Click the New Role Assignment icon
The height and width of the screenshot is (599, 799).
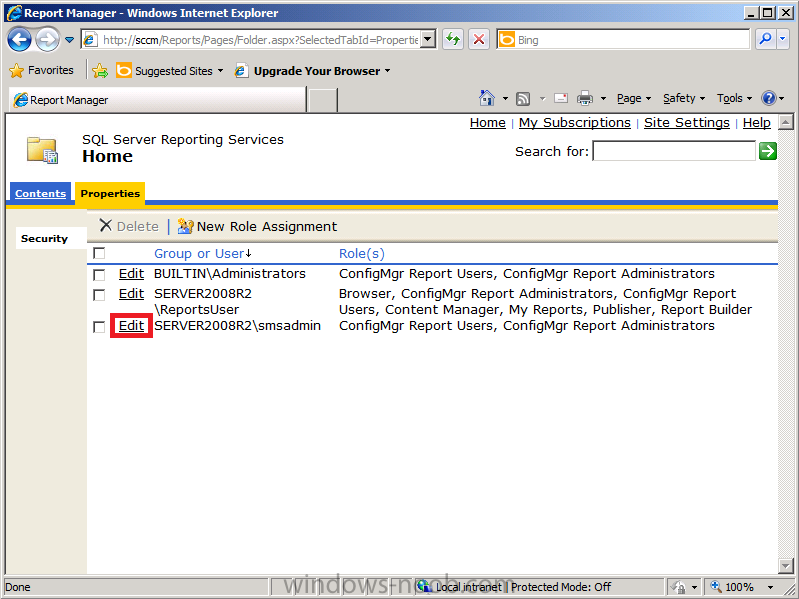click(185, 226)
